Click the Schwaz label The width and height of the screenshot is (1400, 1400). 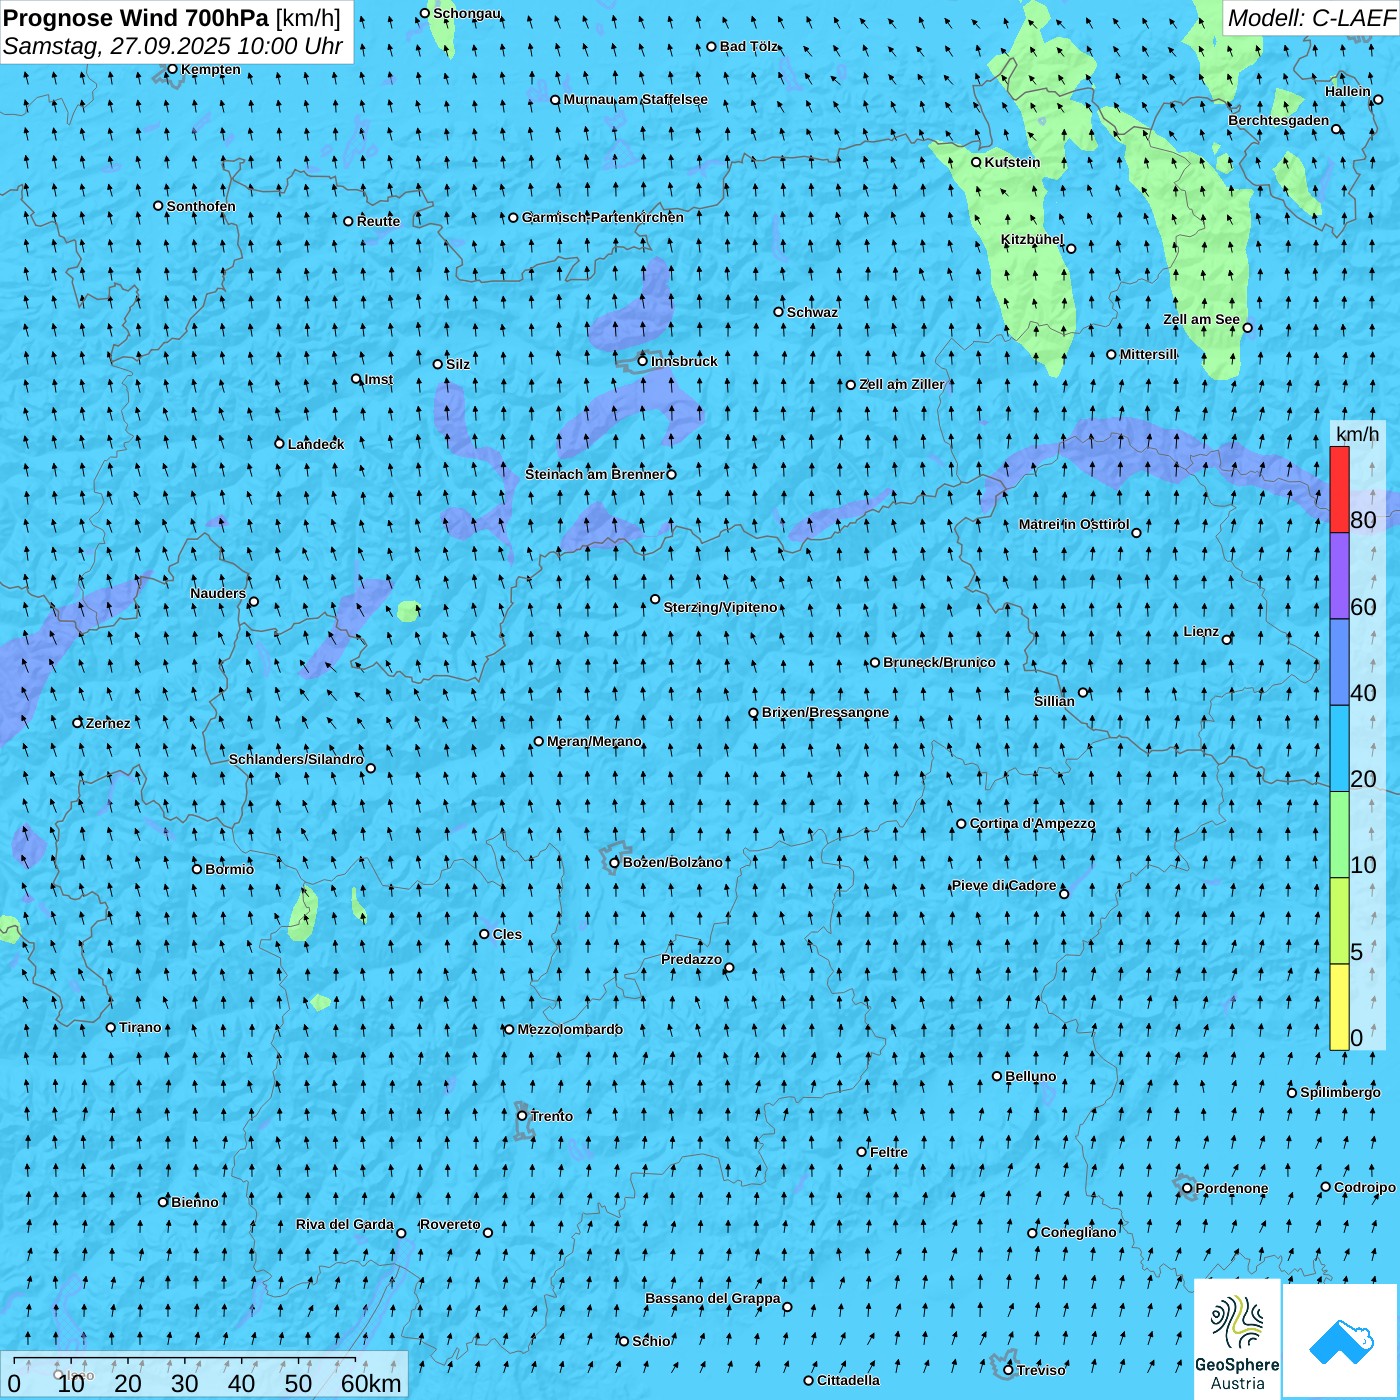[812, 312]
